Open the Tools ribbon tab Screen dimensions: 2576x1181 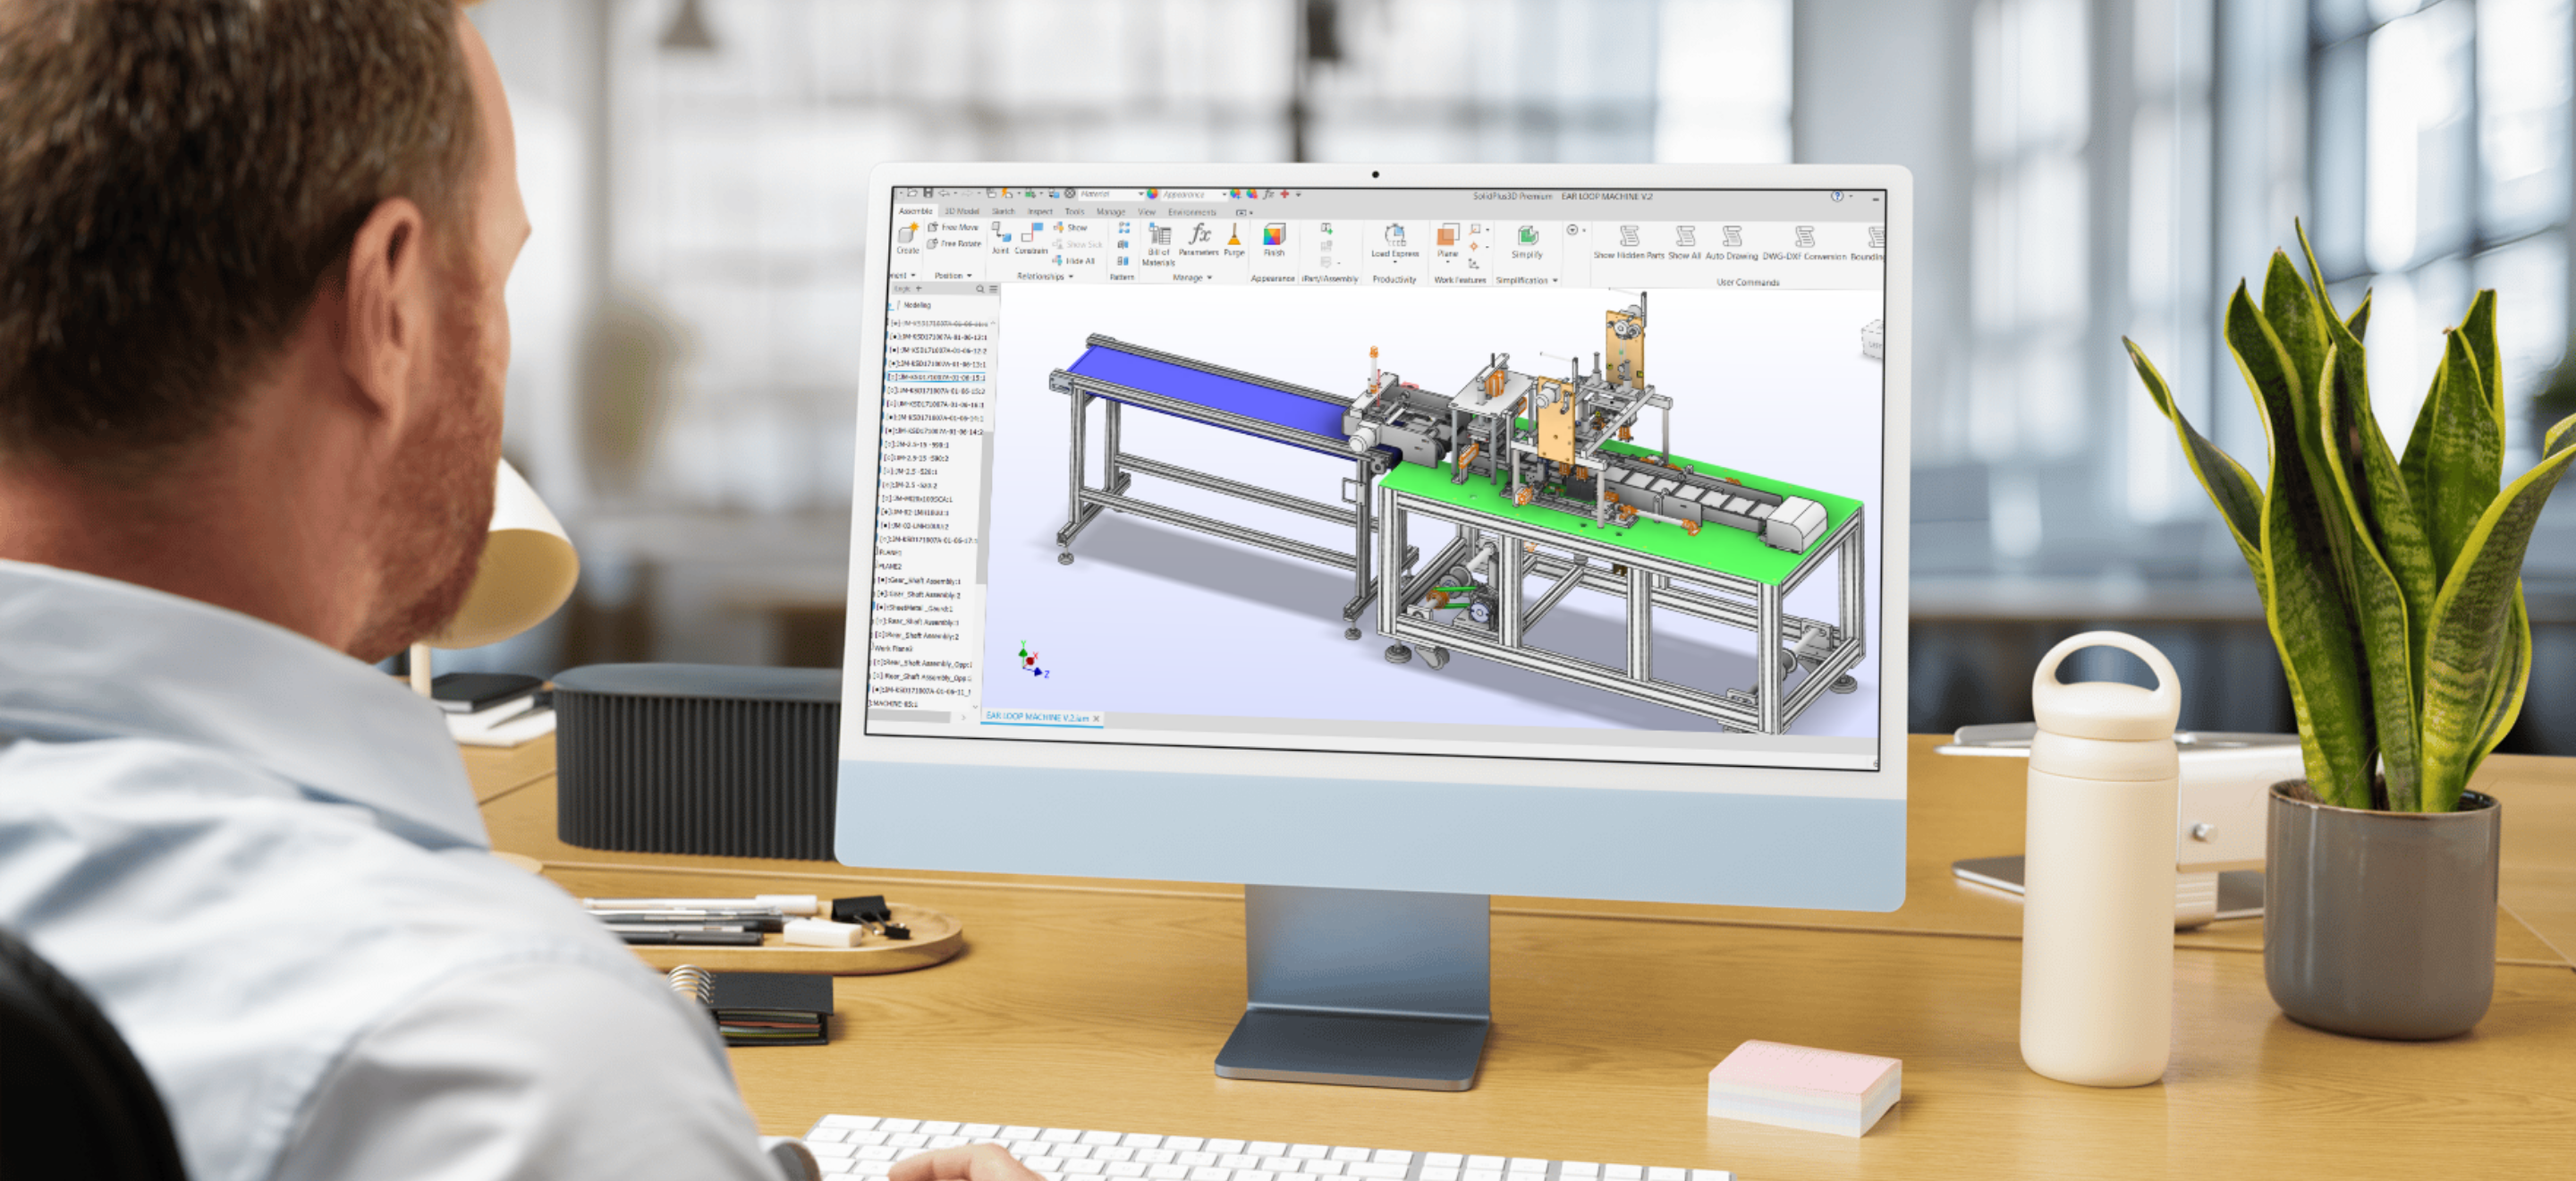coord(1075,212)
